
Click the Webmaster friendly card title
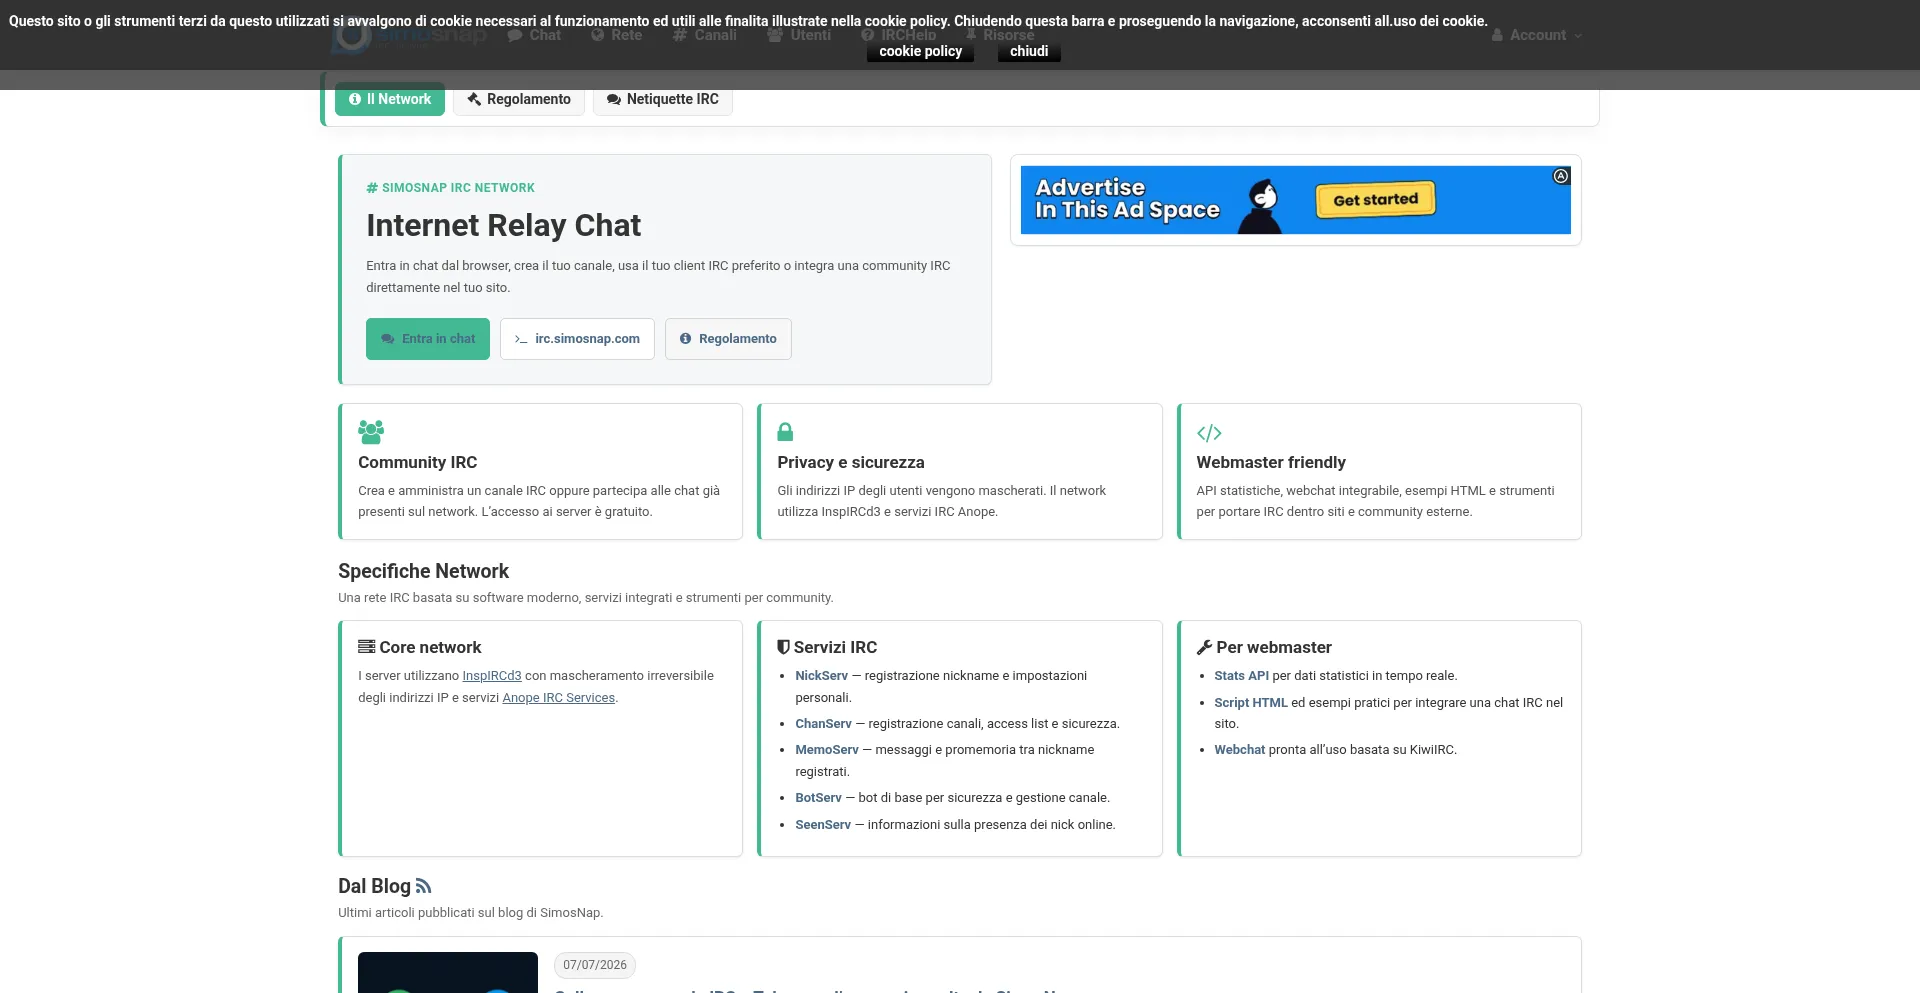(x=1271, y=462)
